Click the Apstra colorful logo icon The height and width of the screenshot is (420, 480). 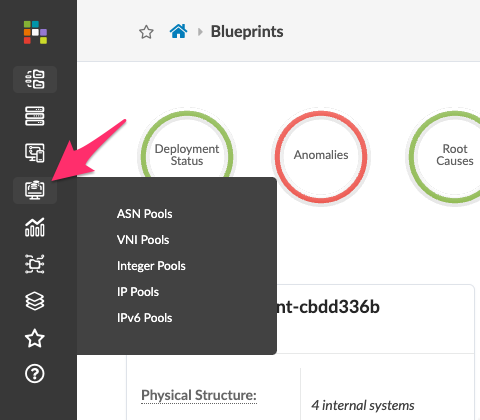[x=35, y=32]
